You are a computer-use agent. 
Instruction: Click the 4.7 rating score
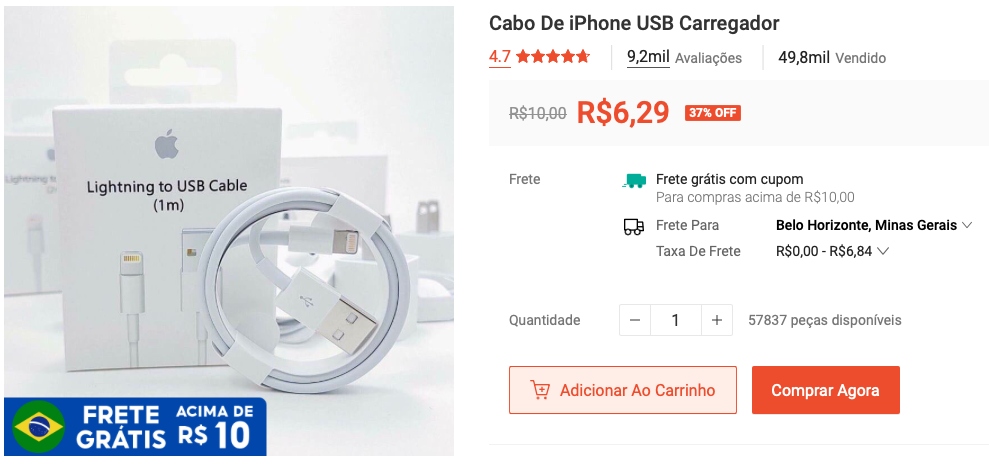pyautogui.click(x=500, y=57)
